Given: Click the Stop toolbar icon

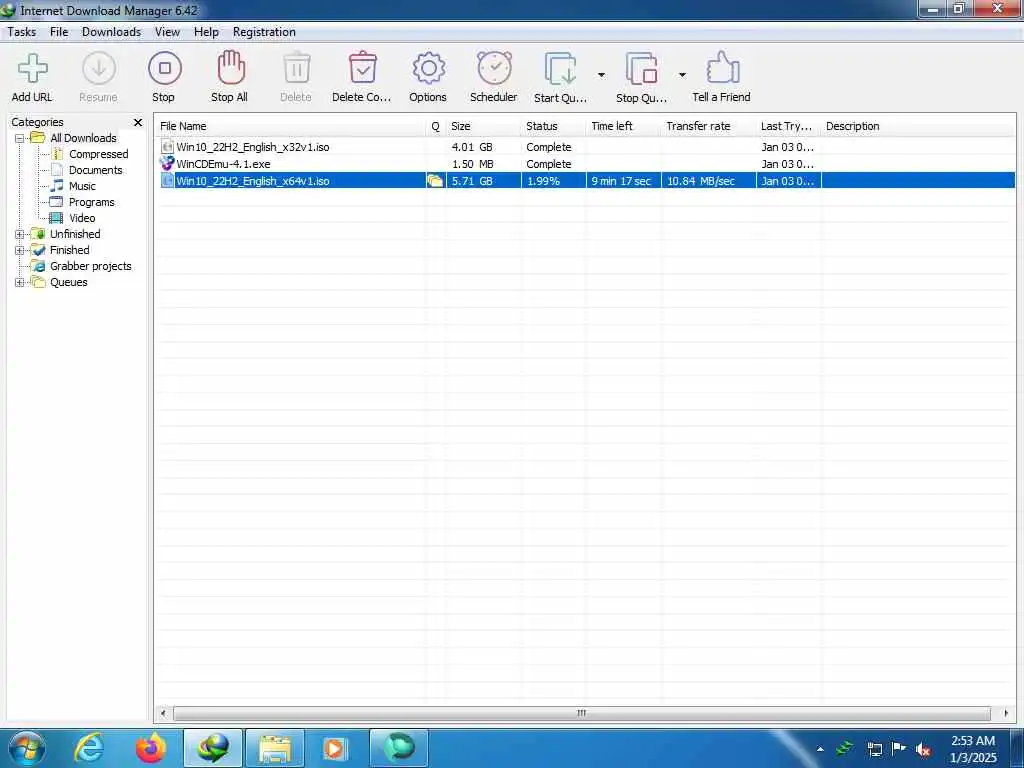Looking at the screenshot, I should (165, 69).
